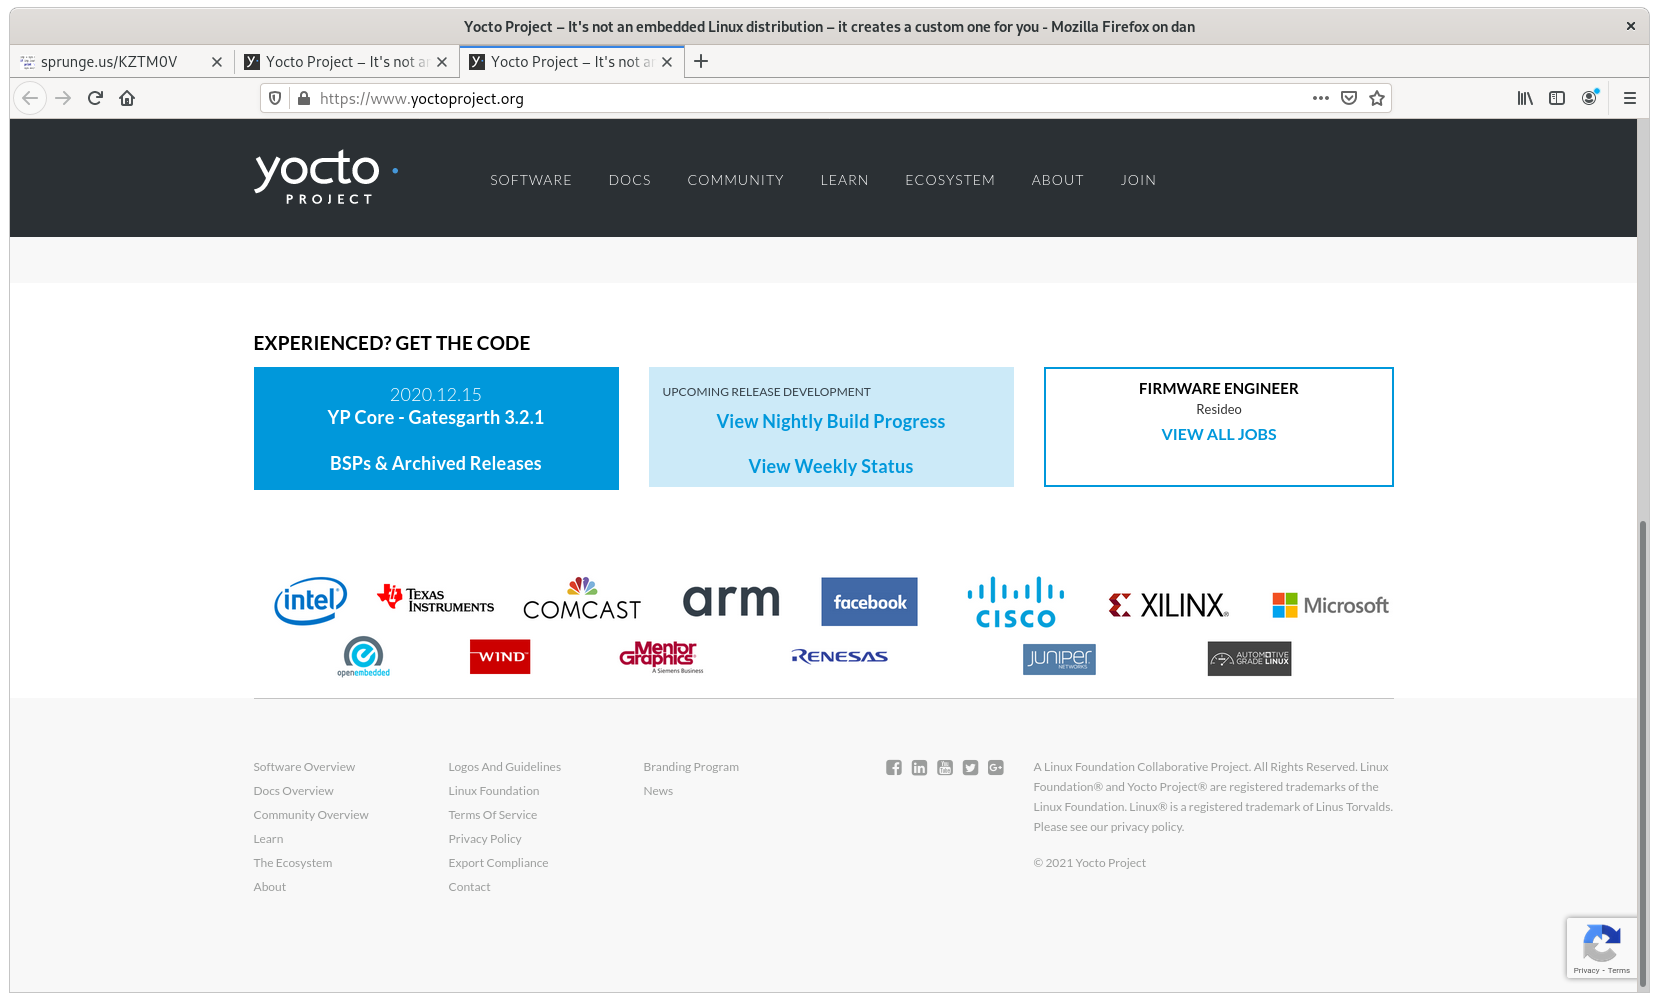
Task: Switch to the sprunge.us/KZTM0V tab
Action: [110, 62]
